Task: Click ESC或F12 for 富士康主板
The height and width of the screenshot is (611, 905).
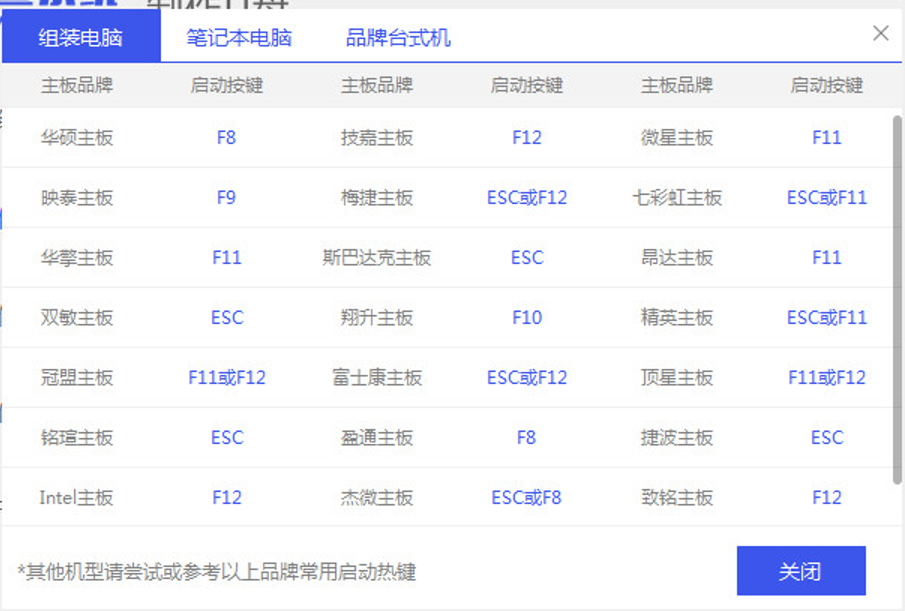Action: point(527,377)
